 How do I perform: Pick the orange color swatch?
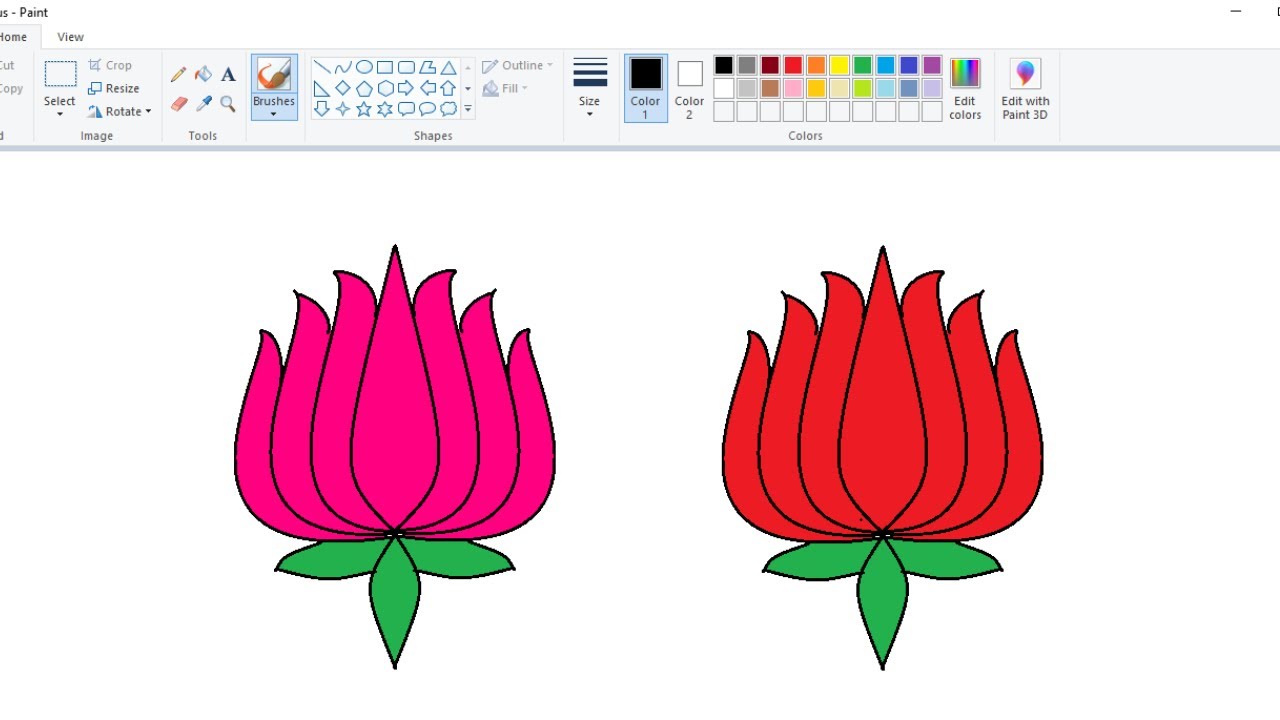(816, 65)
